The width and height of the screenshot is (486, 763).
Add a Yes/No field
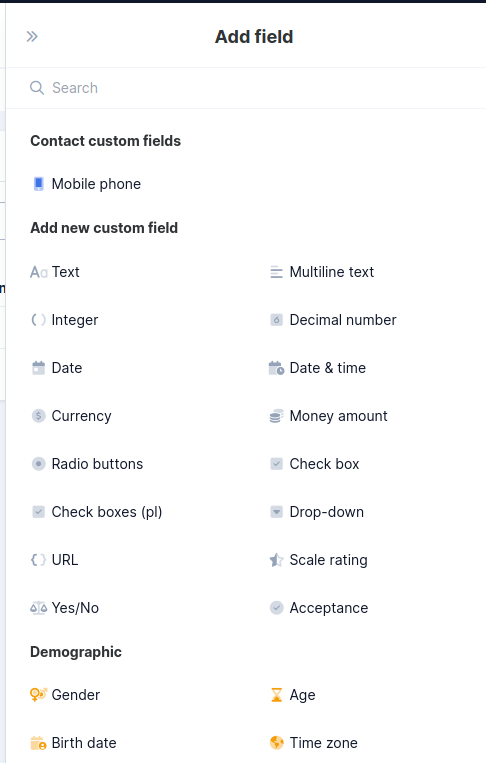click(x=64, y=608)
